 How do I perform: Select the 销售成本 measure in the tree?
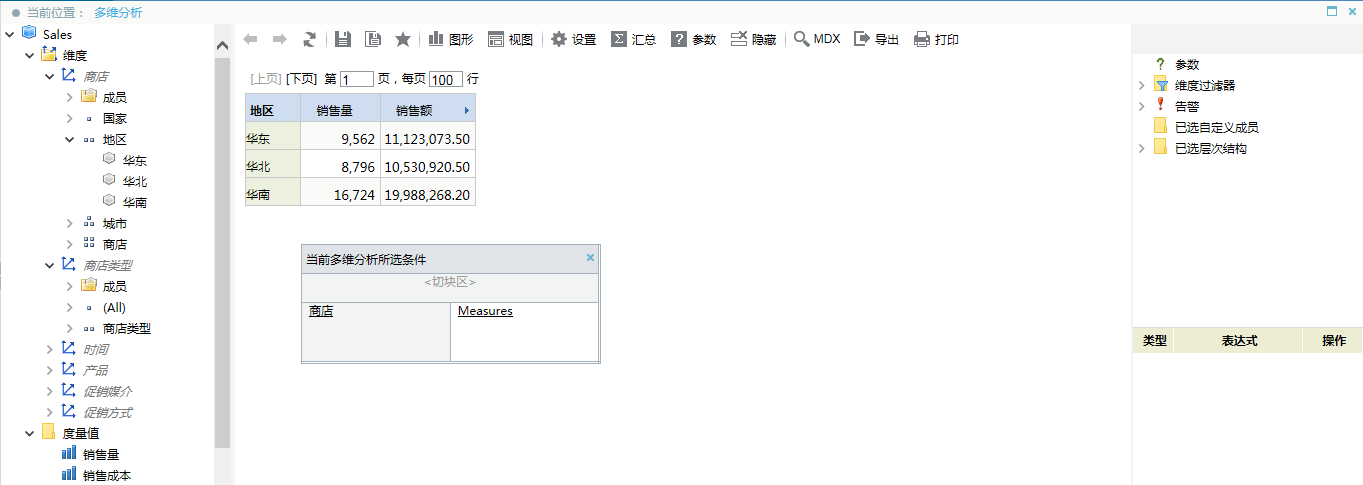pos(107,475)
